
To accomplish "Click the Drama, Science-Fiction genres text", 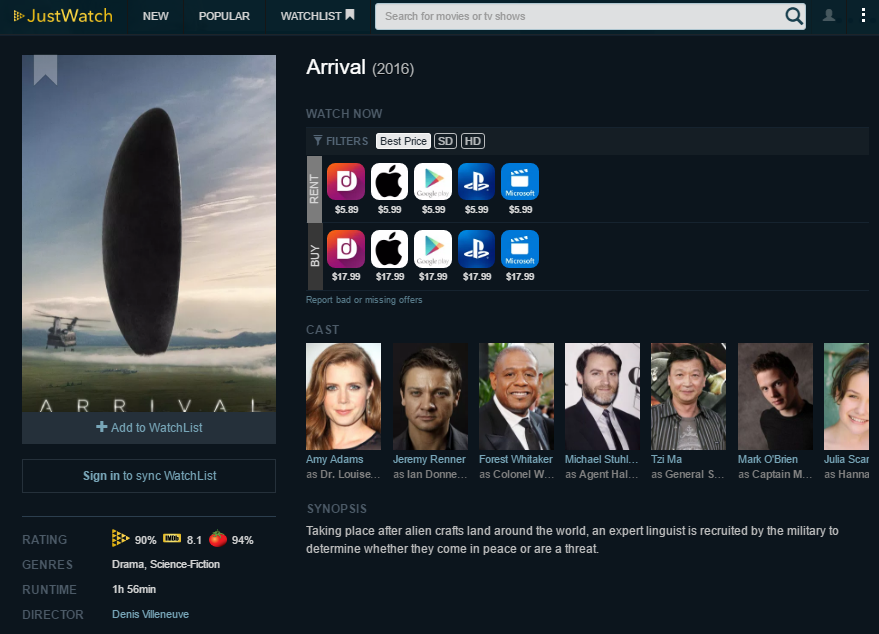I will (166, 564).
